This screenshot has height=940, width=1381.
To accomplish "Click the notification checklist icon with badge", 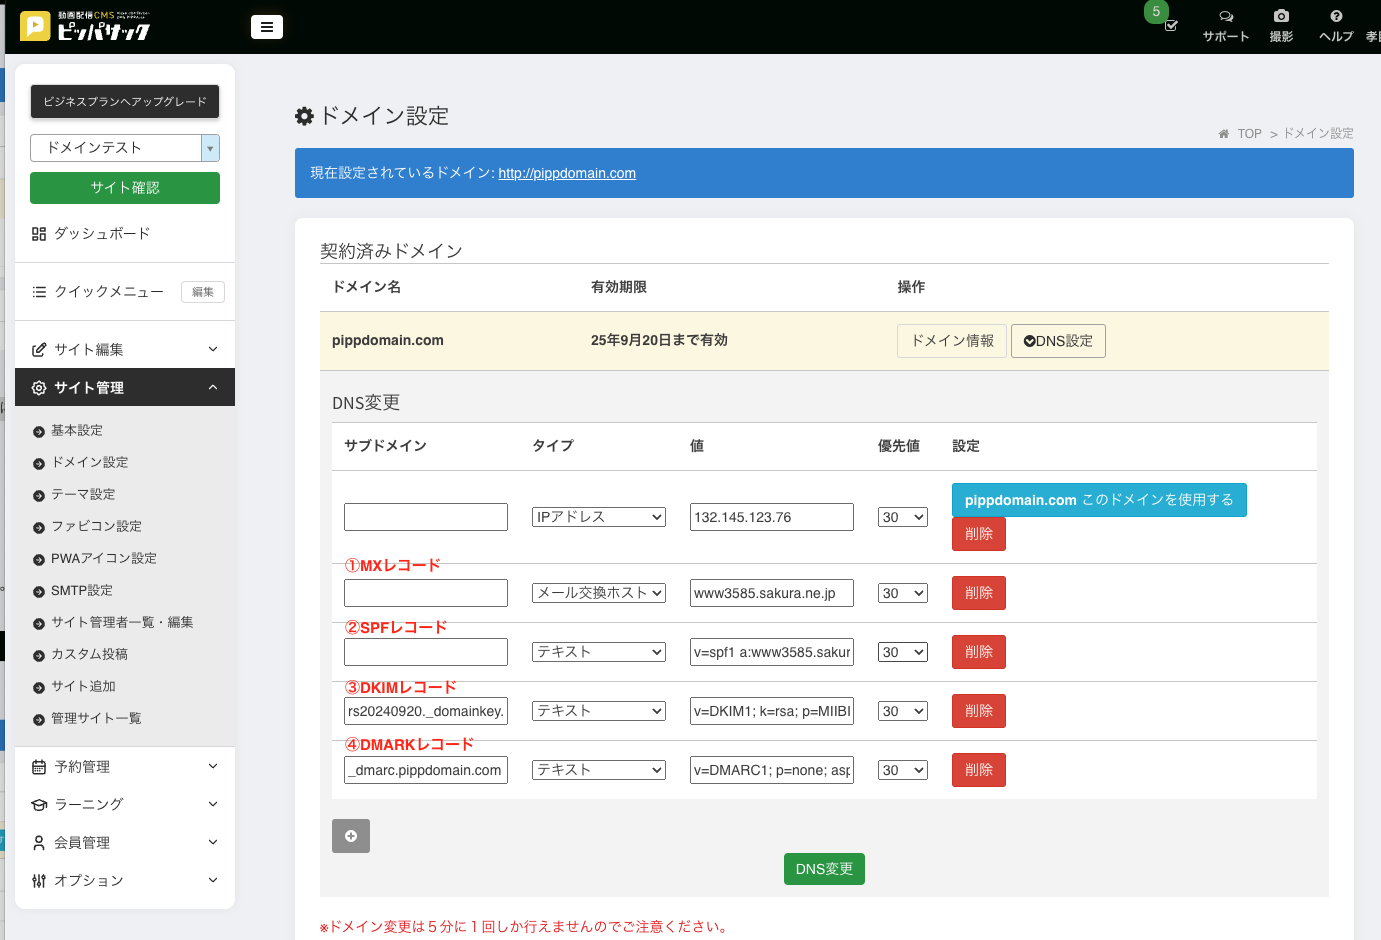I will (x=1170, y=24).
